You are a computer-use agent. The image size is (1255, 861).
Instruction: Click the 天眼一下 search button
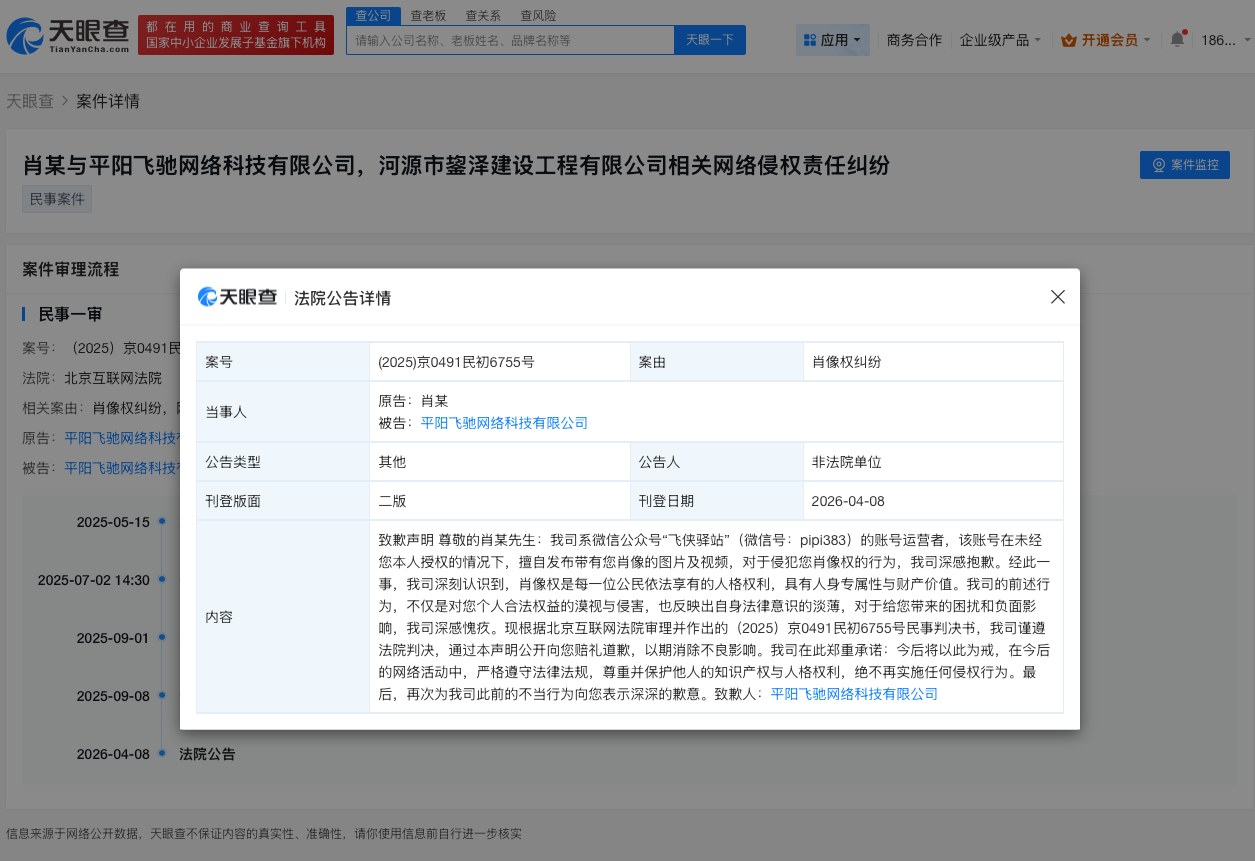point(709,39)
